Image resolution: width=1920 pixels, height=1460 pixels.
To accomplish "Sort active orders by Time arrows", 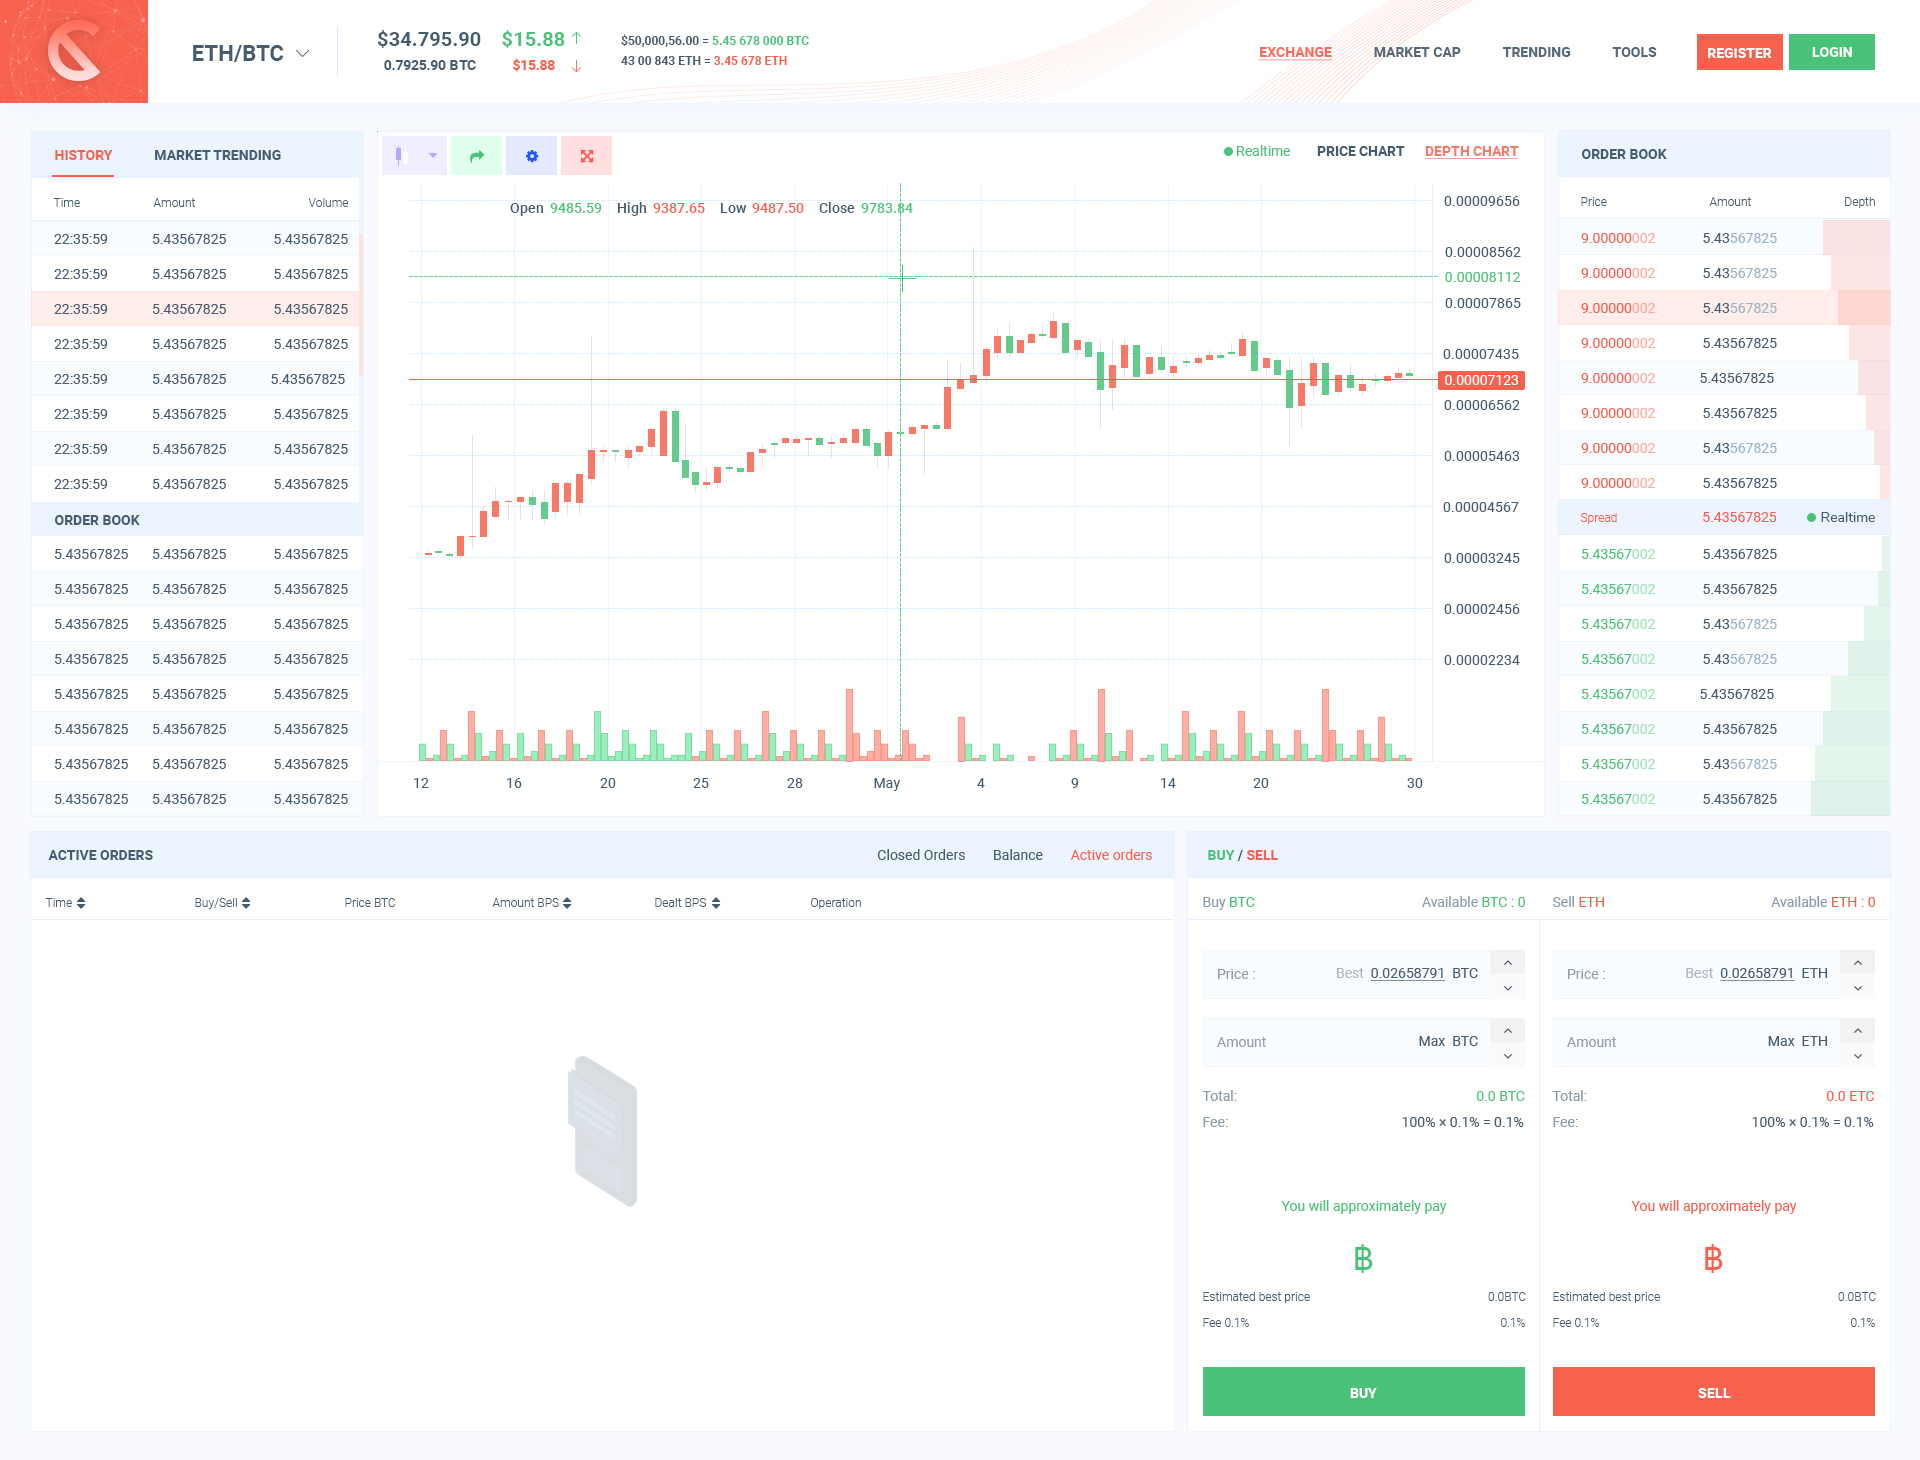I will (81, 903).
